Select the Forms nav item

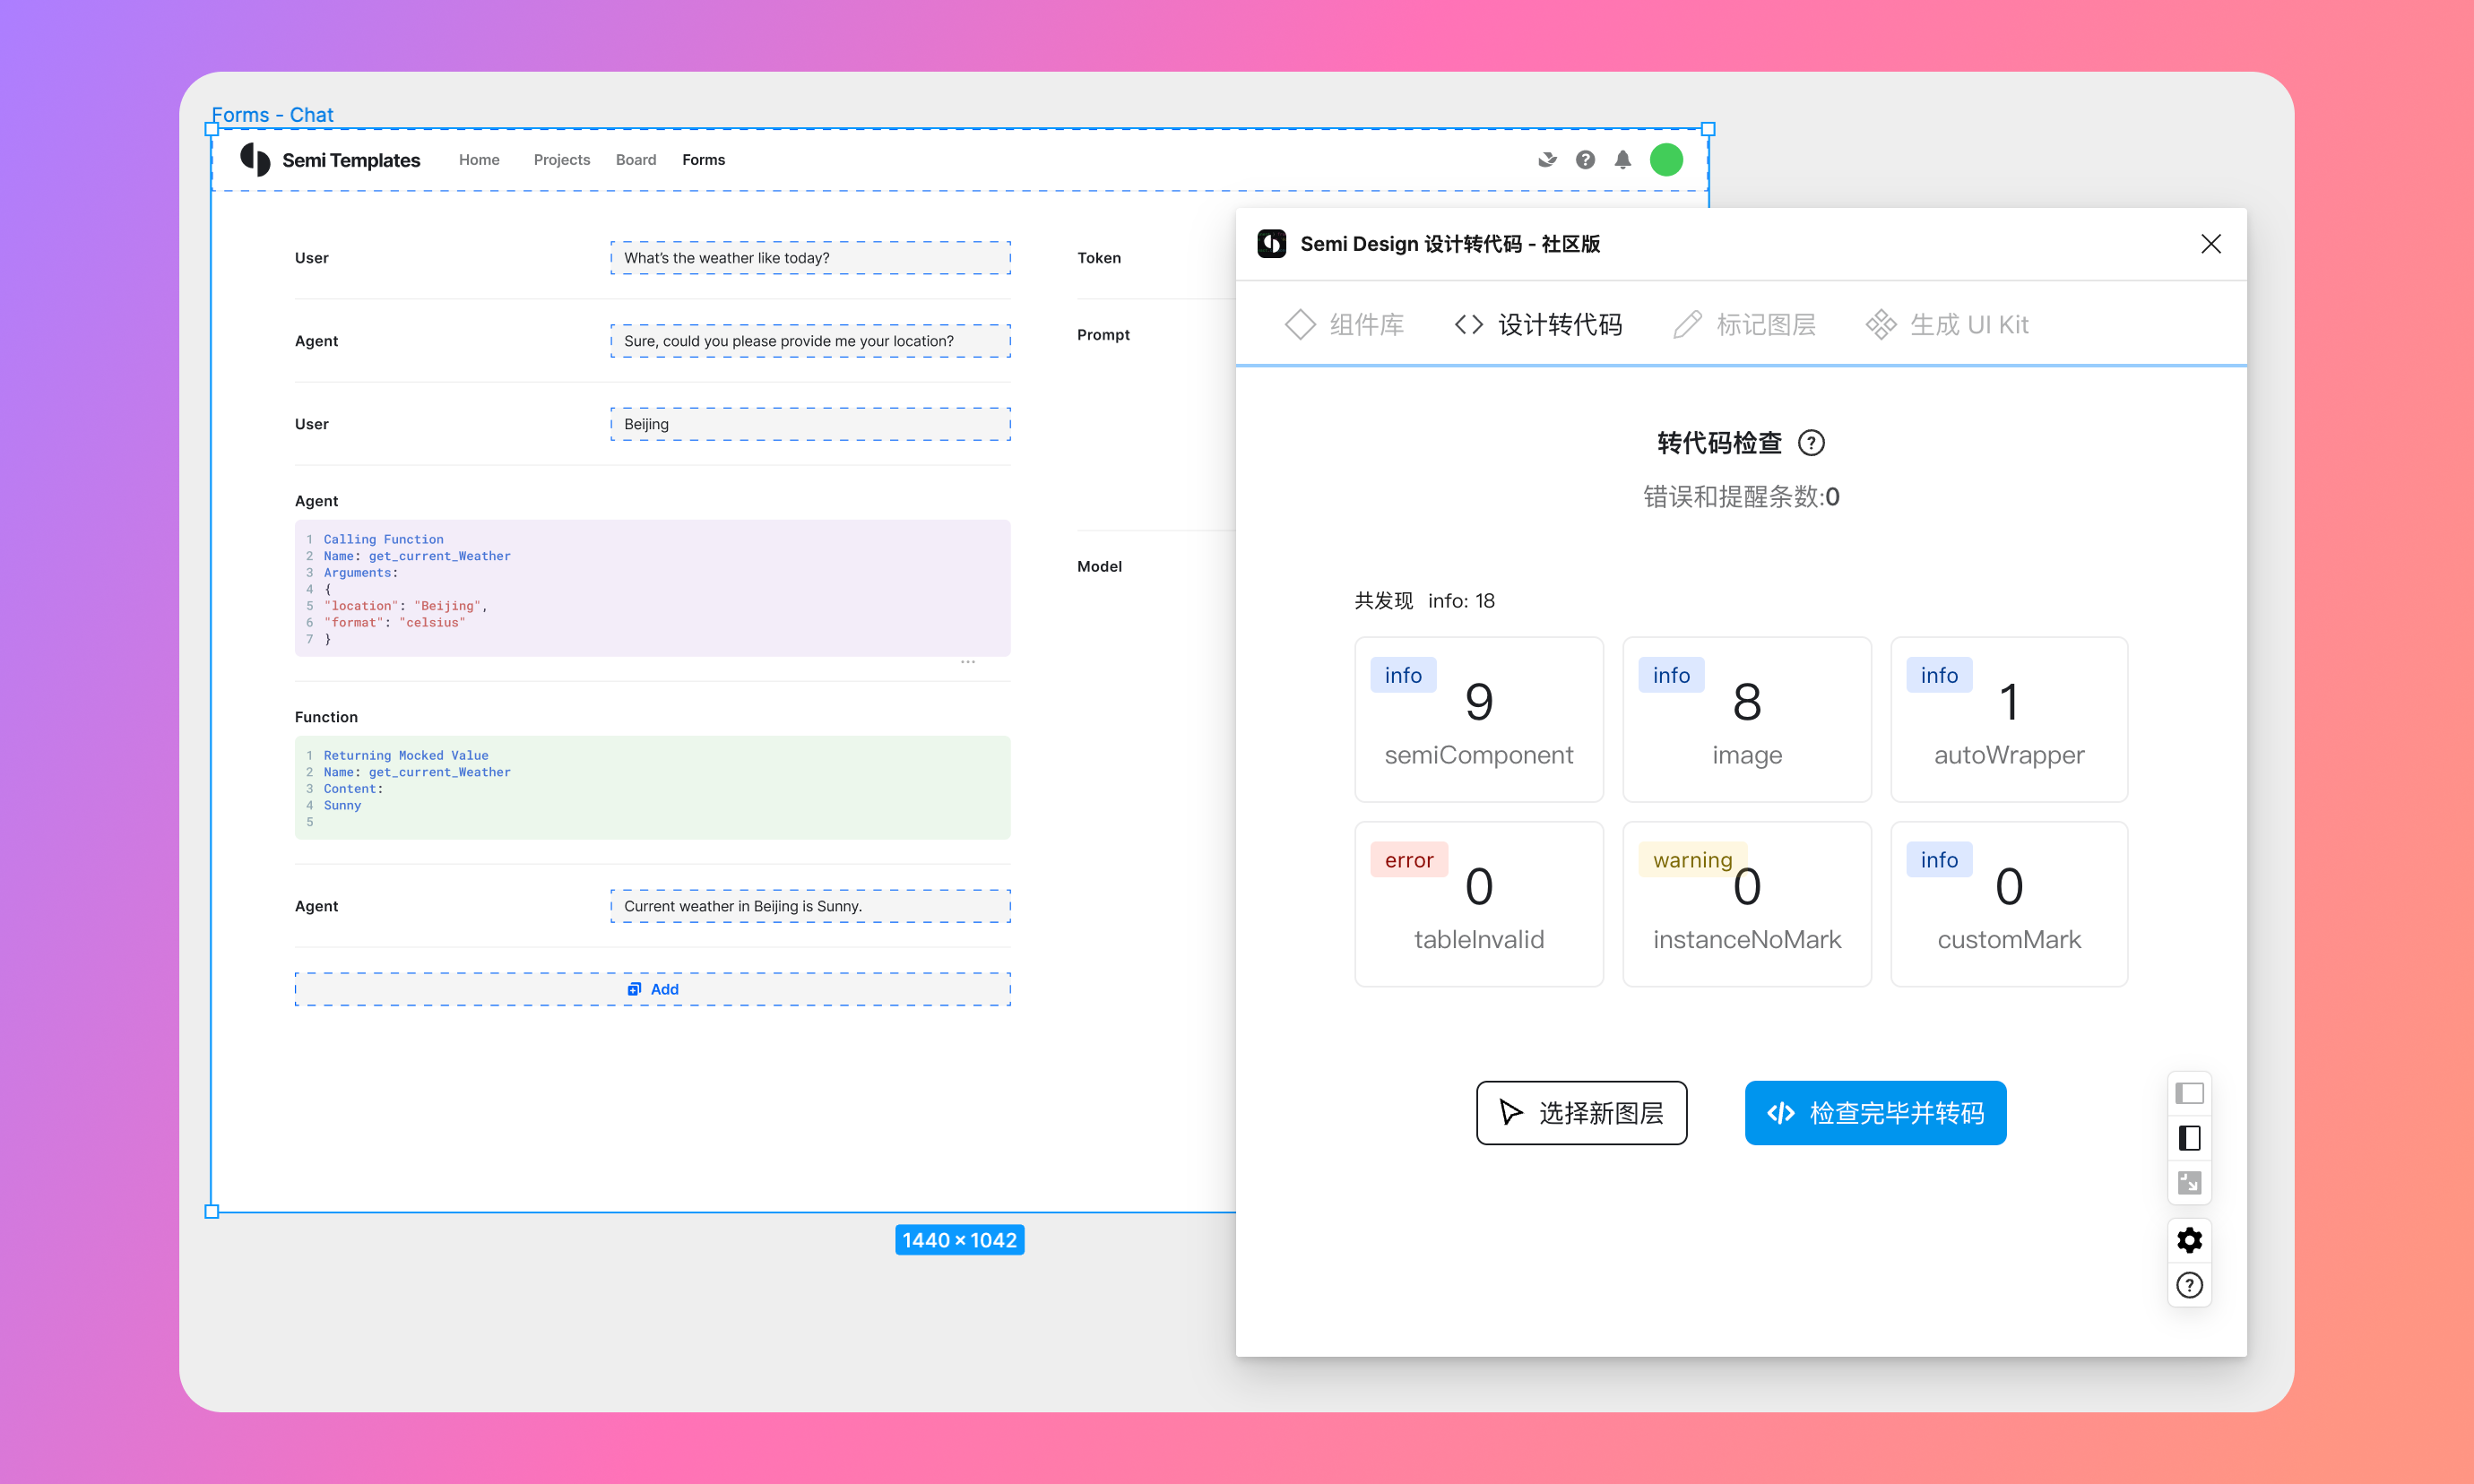click(703, 160)
